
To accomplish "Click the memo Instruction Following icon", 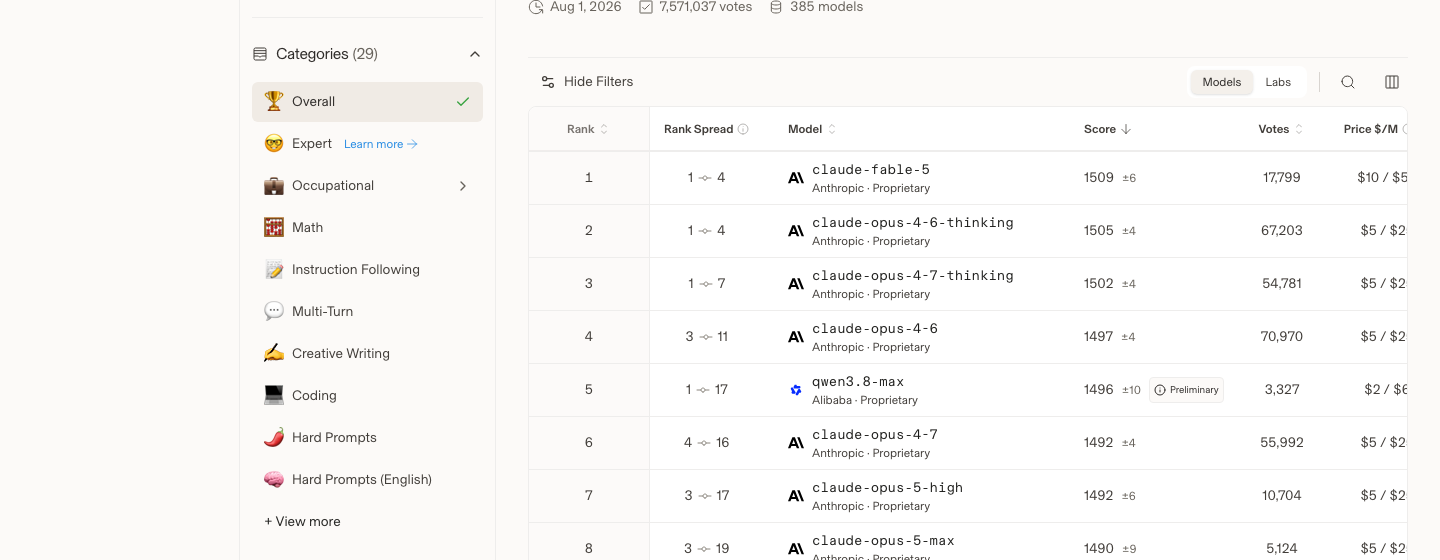I will [x=274, y=269].
